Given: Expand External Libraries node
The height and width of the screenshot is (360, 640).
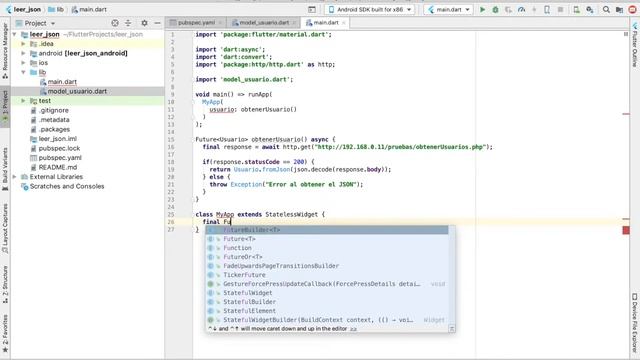Looking at the screenshot, I should (x=15, y=177).
